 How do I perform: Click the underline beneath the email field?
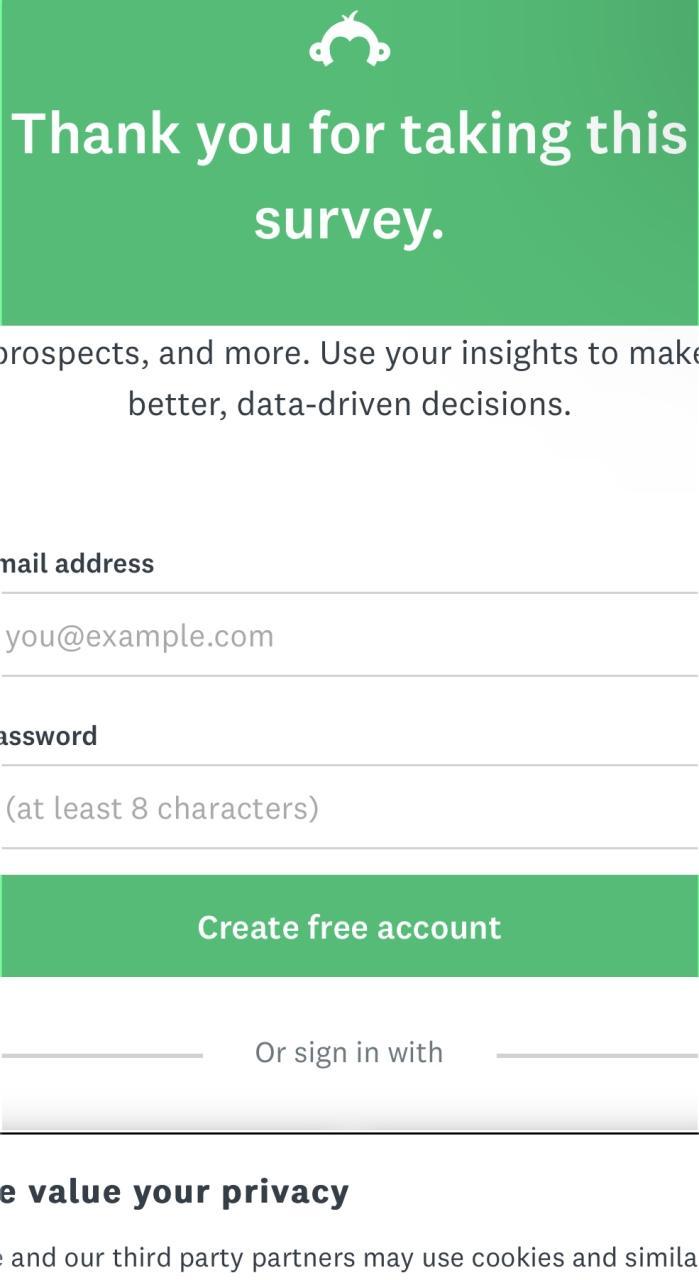[349, 676]
